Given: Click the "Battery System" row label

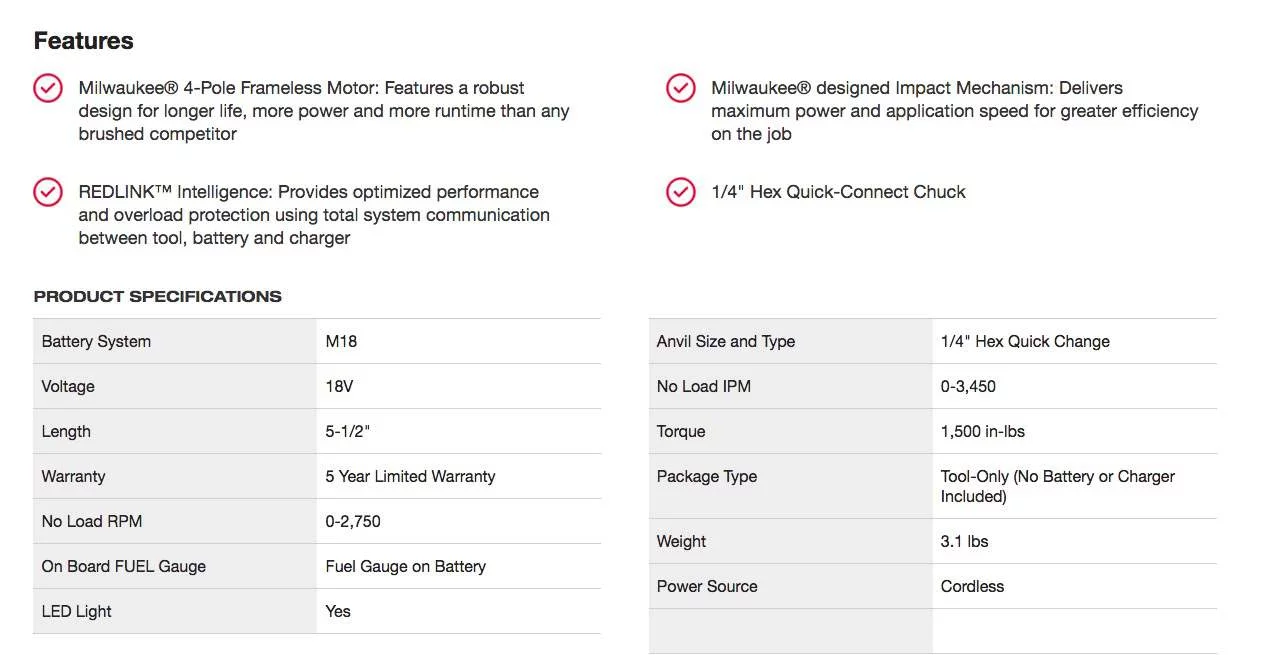Looking at the screenshot, I should (96, 341).
